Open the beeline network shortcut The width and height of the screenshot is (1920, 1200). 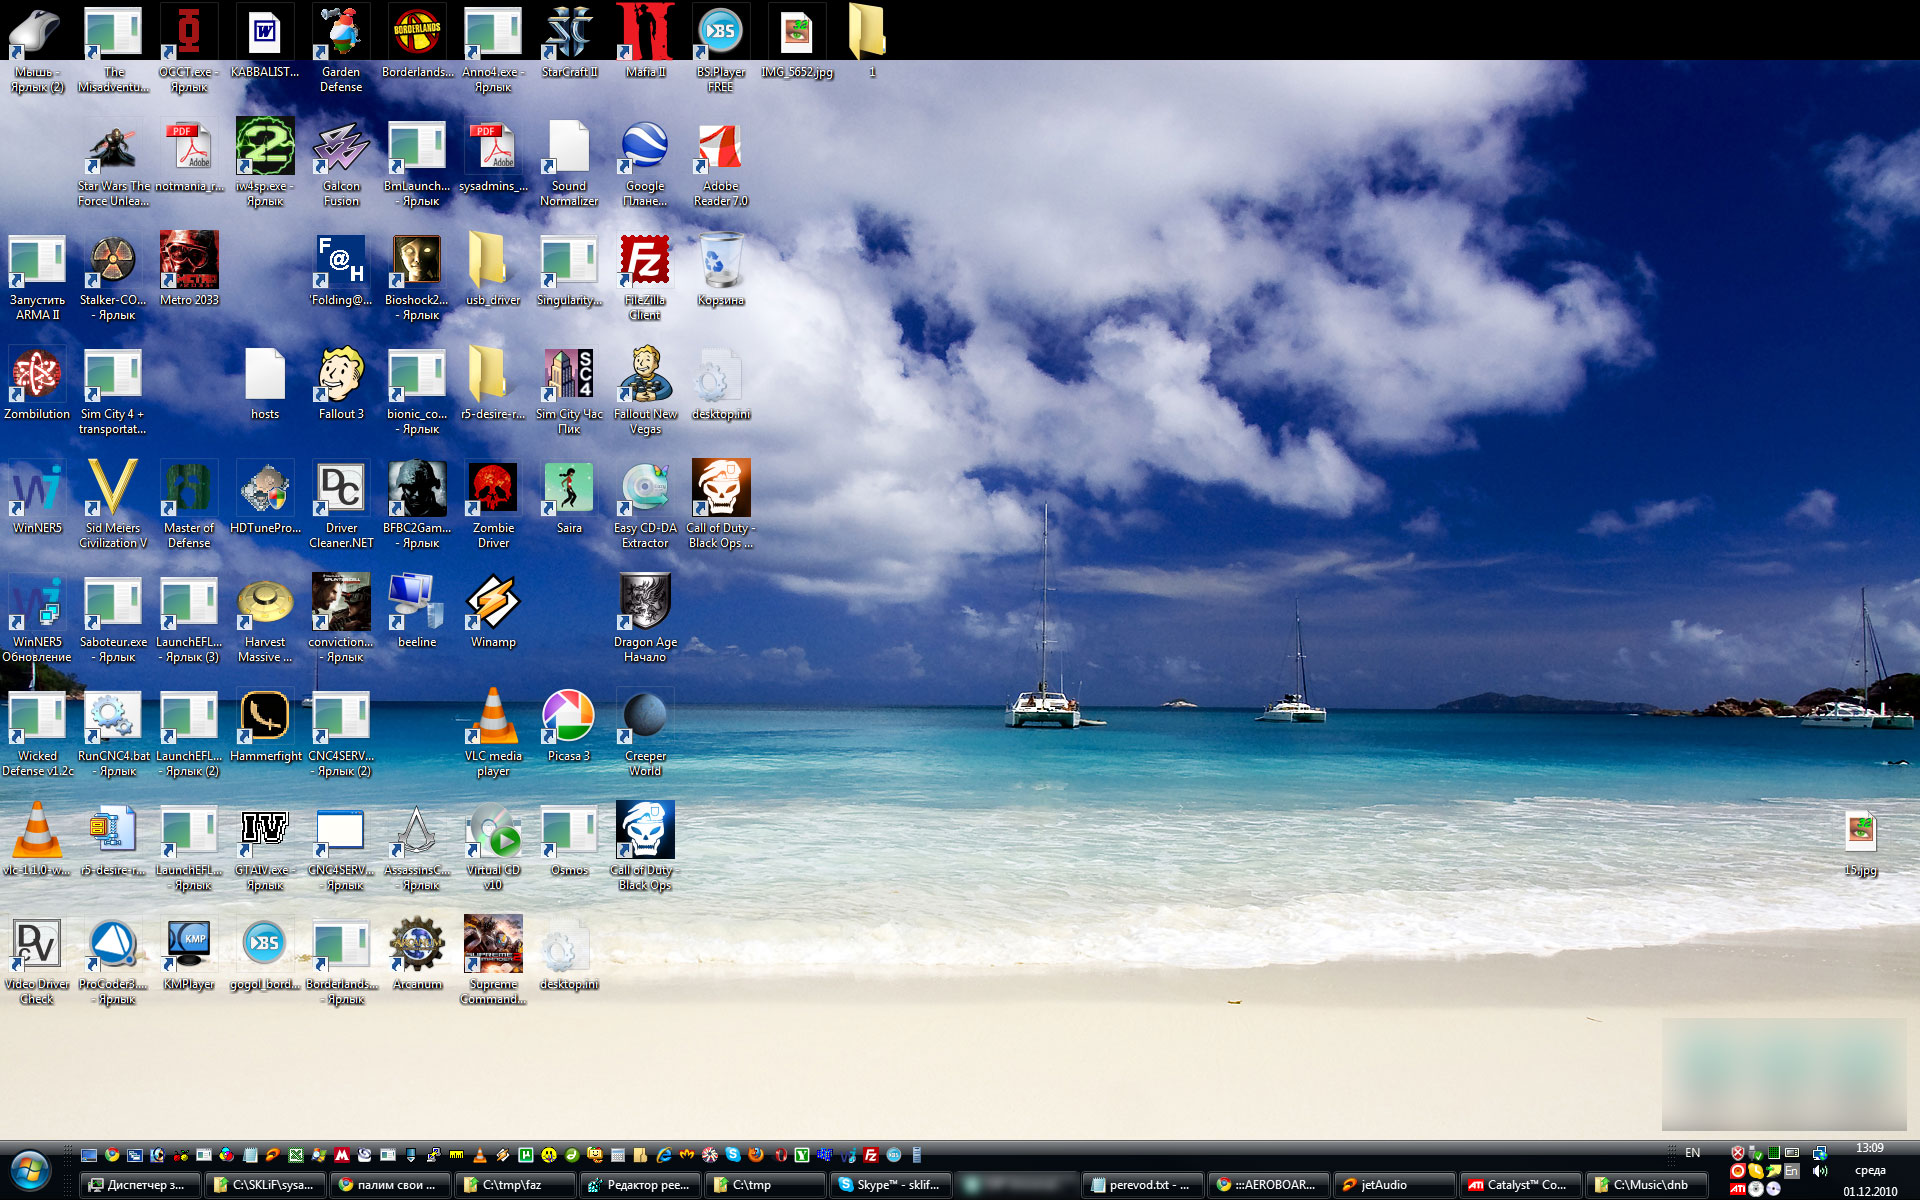point(417,612)
